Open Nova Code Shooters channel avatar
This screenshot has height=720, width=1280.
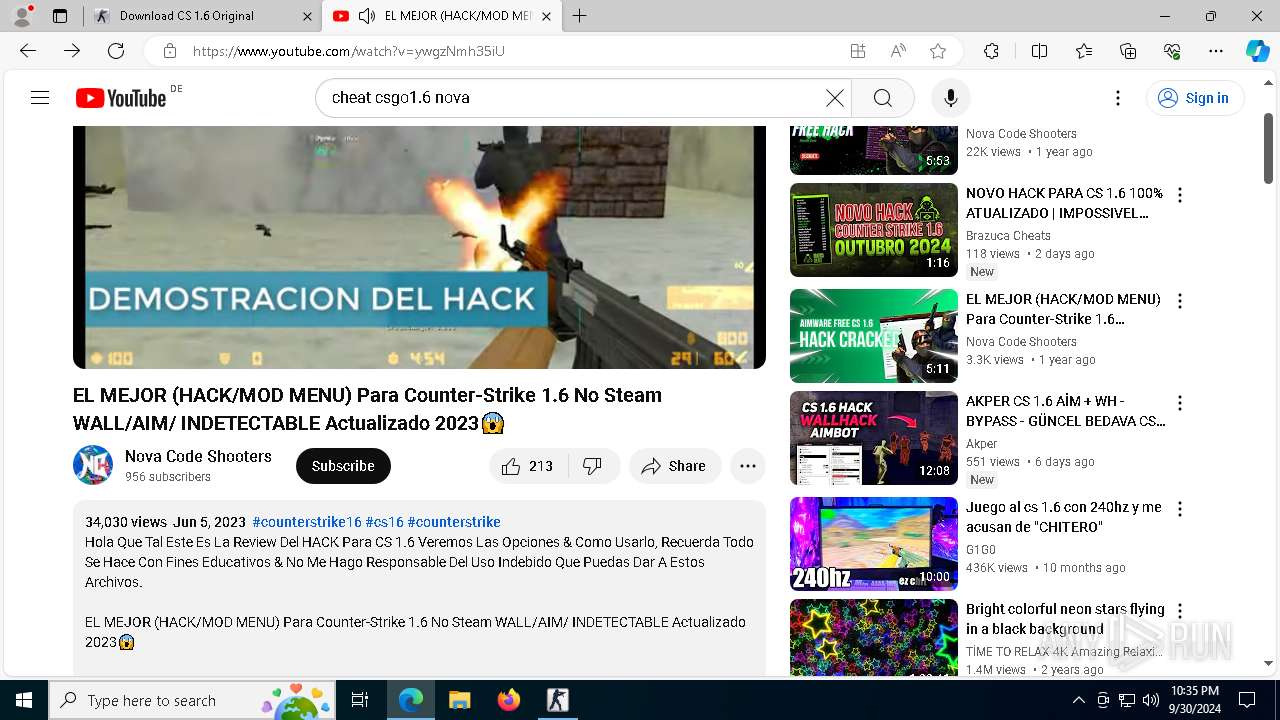93,466
